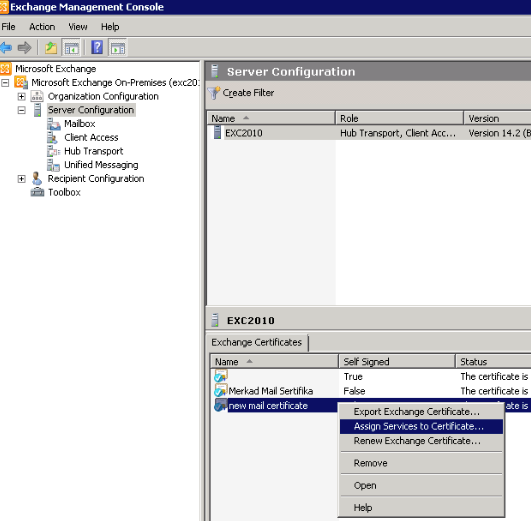
Task: Click the Server Configuration tree server icon
Action: pos(37,110)
